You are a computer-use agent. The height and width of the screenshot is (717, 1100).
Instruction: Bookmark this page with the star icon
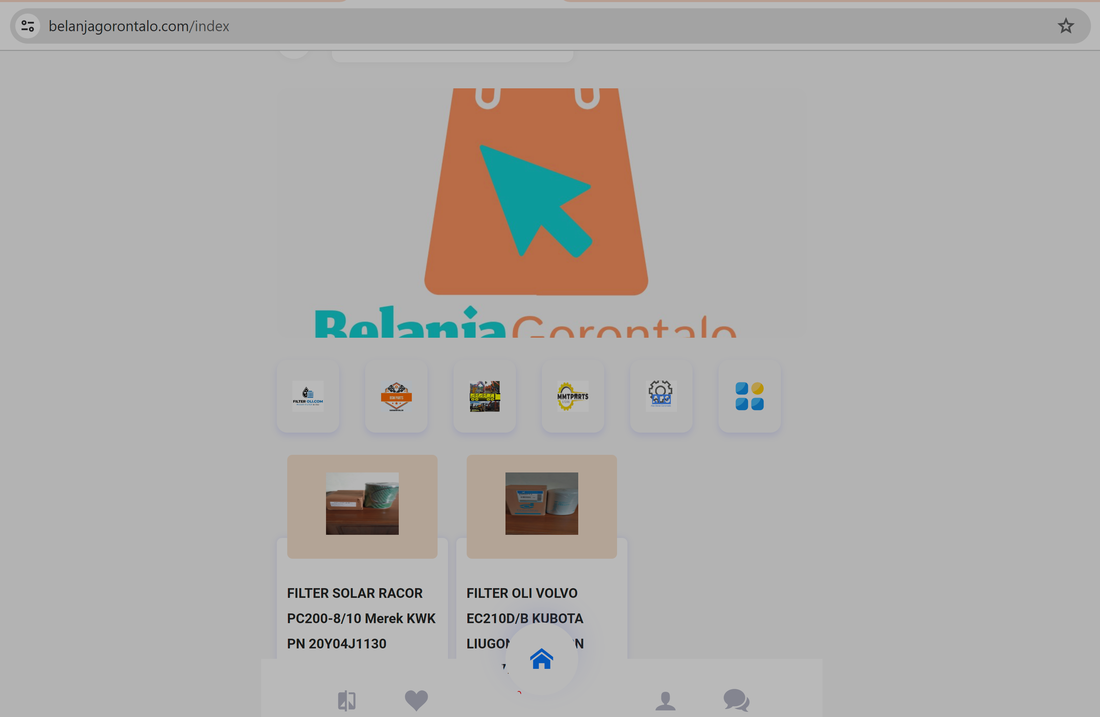[1066, 26]
